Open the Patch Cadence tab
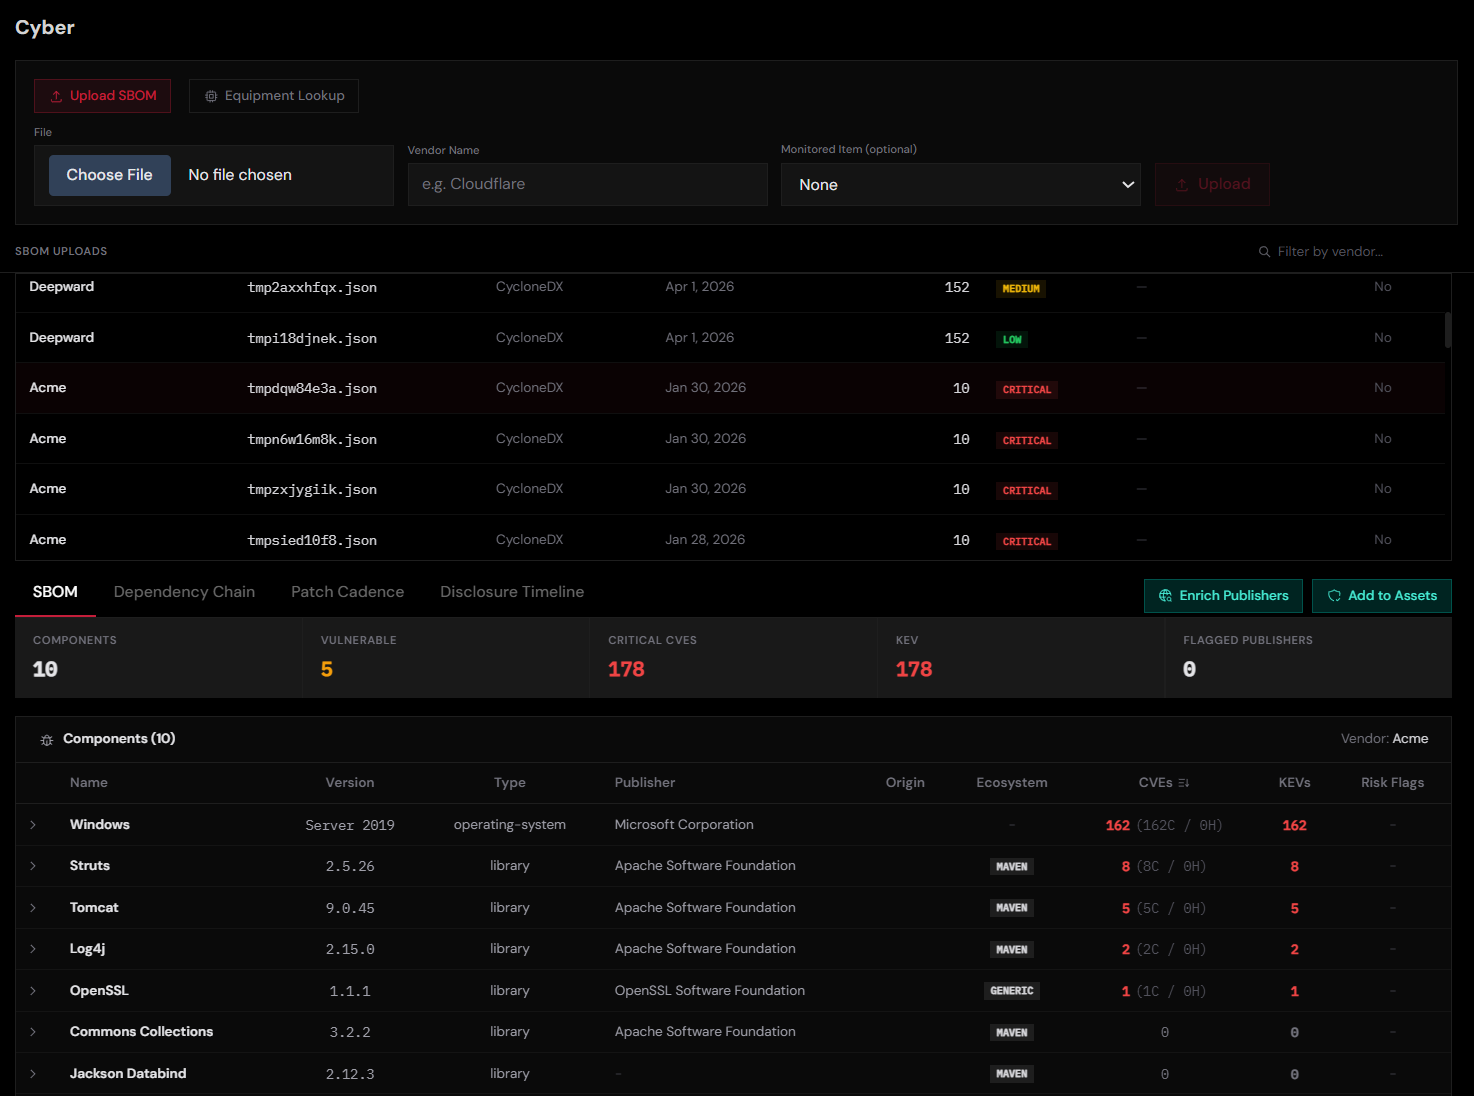 (347, 591)
